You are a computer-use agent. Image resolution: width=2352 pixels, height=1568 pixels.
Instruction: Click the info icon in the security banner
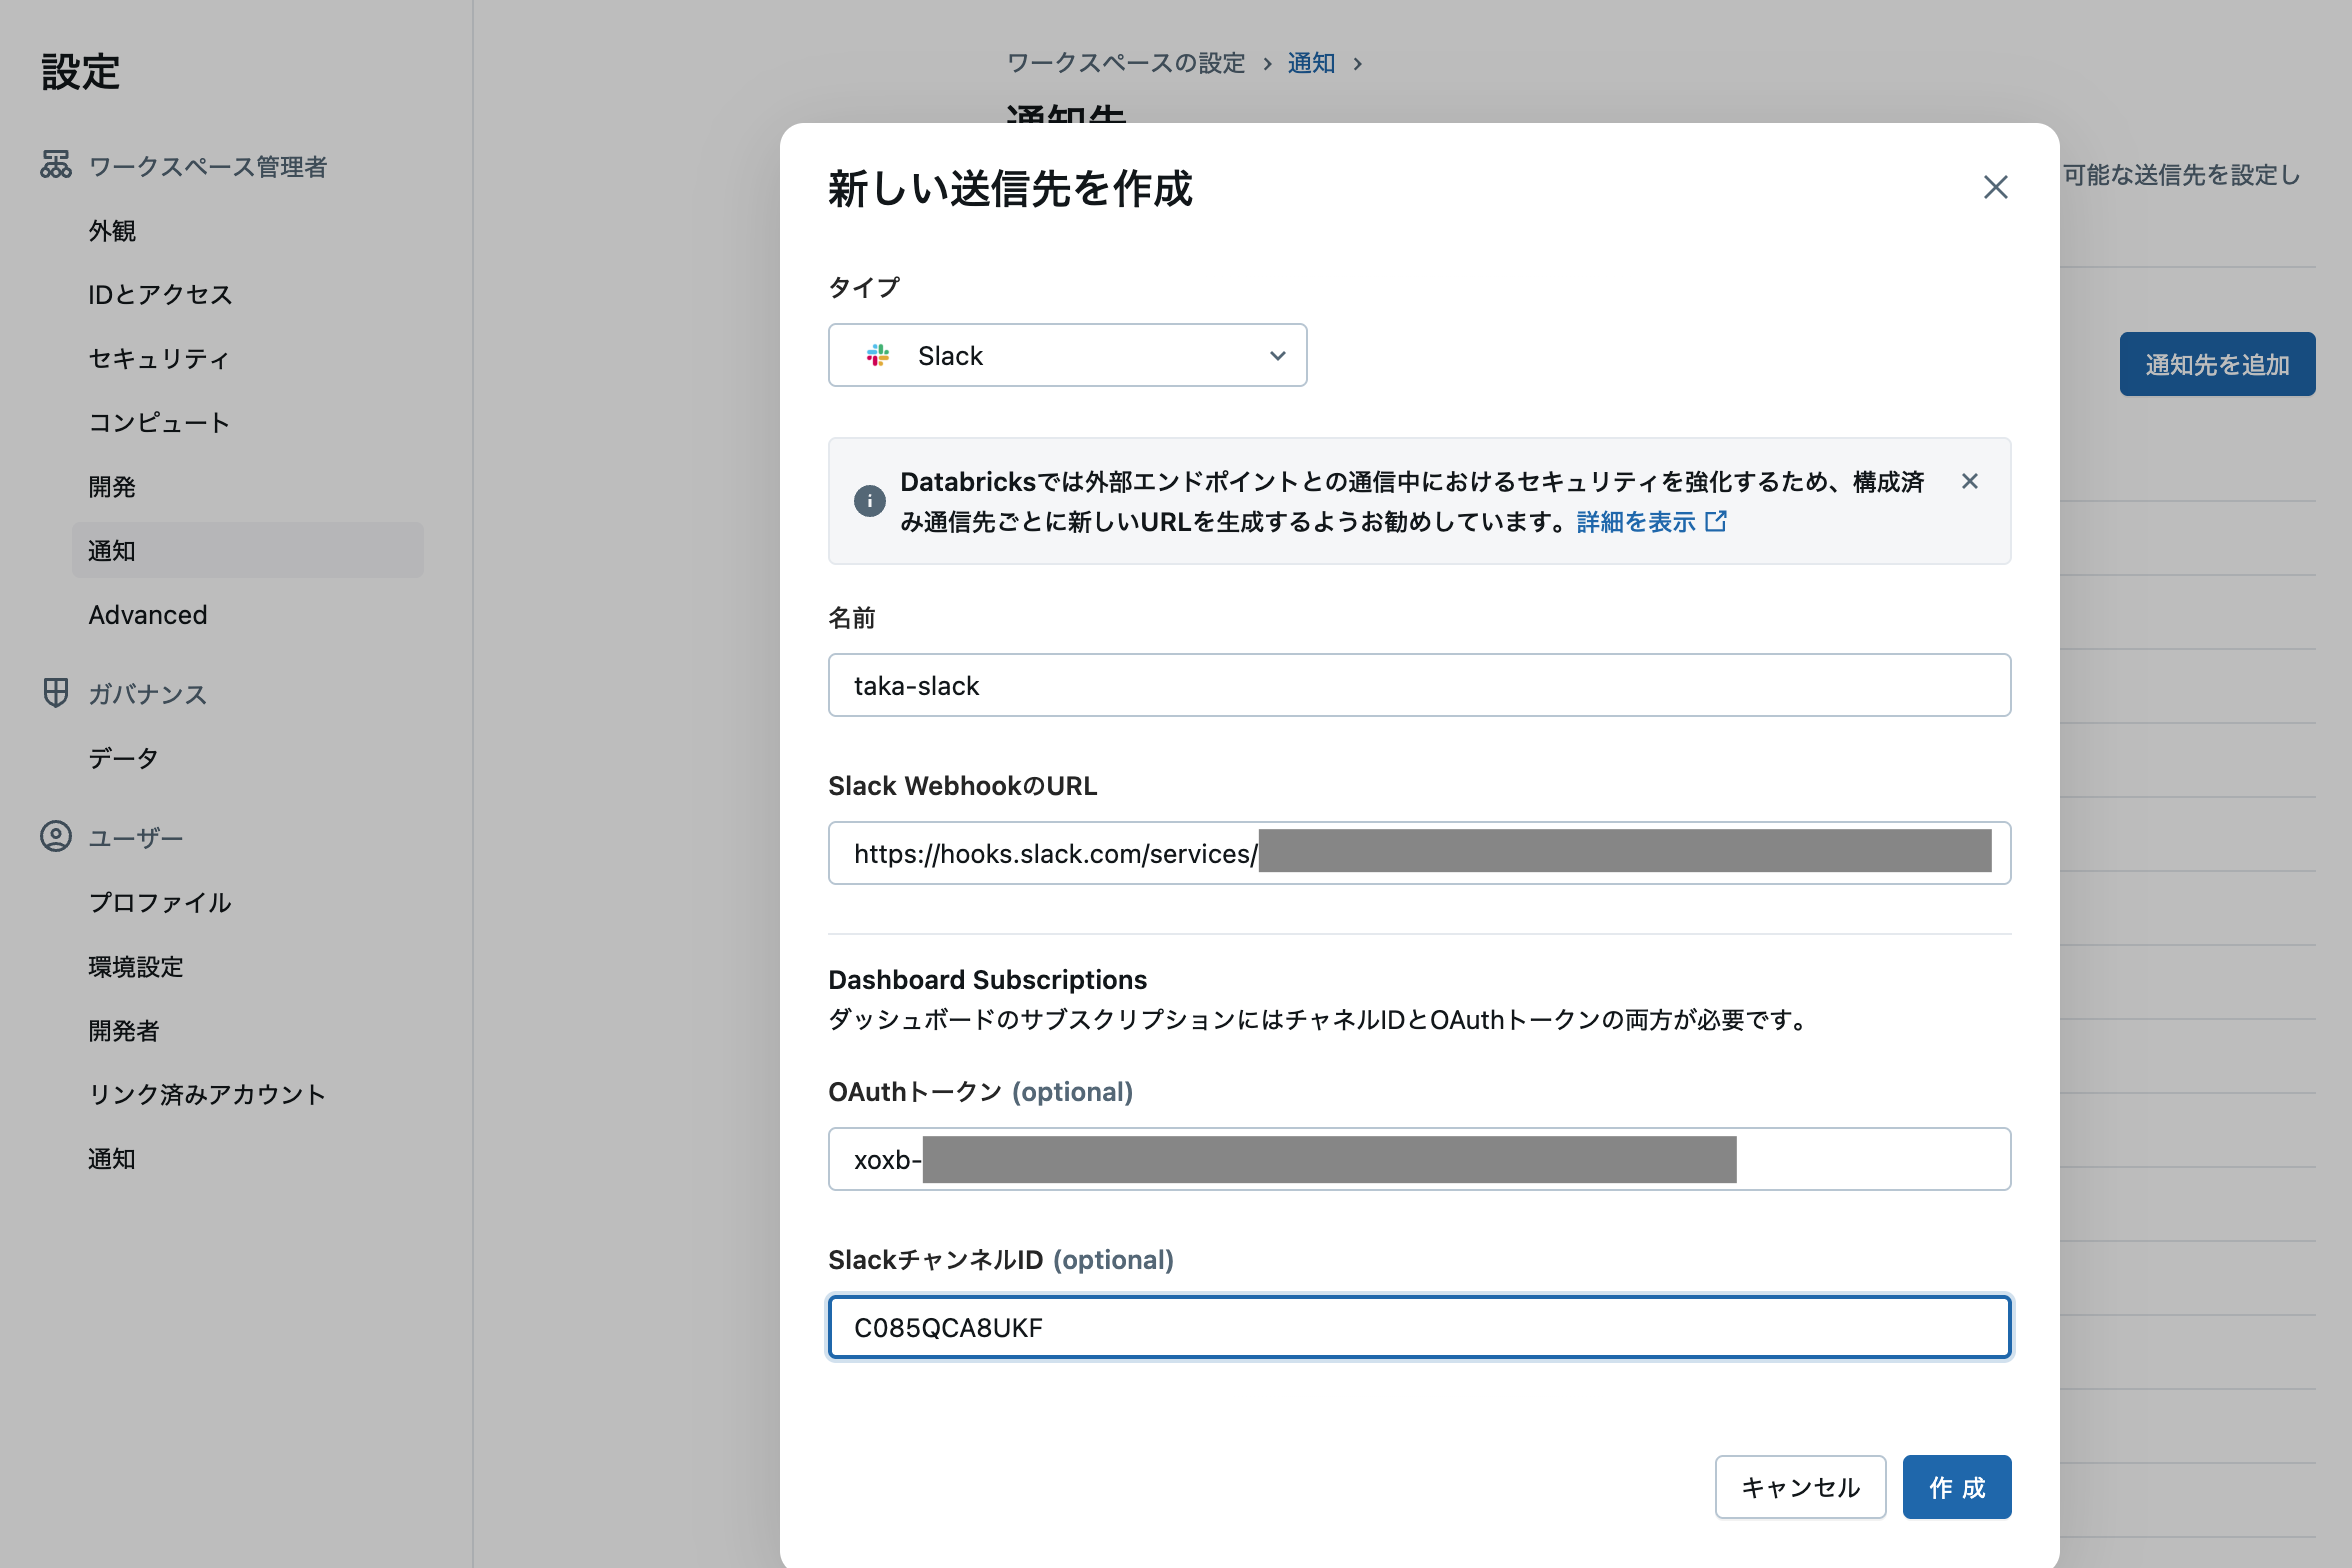[x=869, y=501]
